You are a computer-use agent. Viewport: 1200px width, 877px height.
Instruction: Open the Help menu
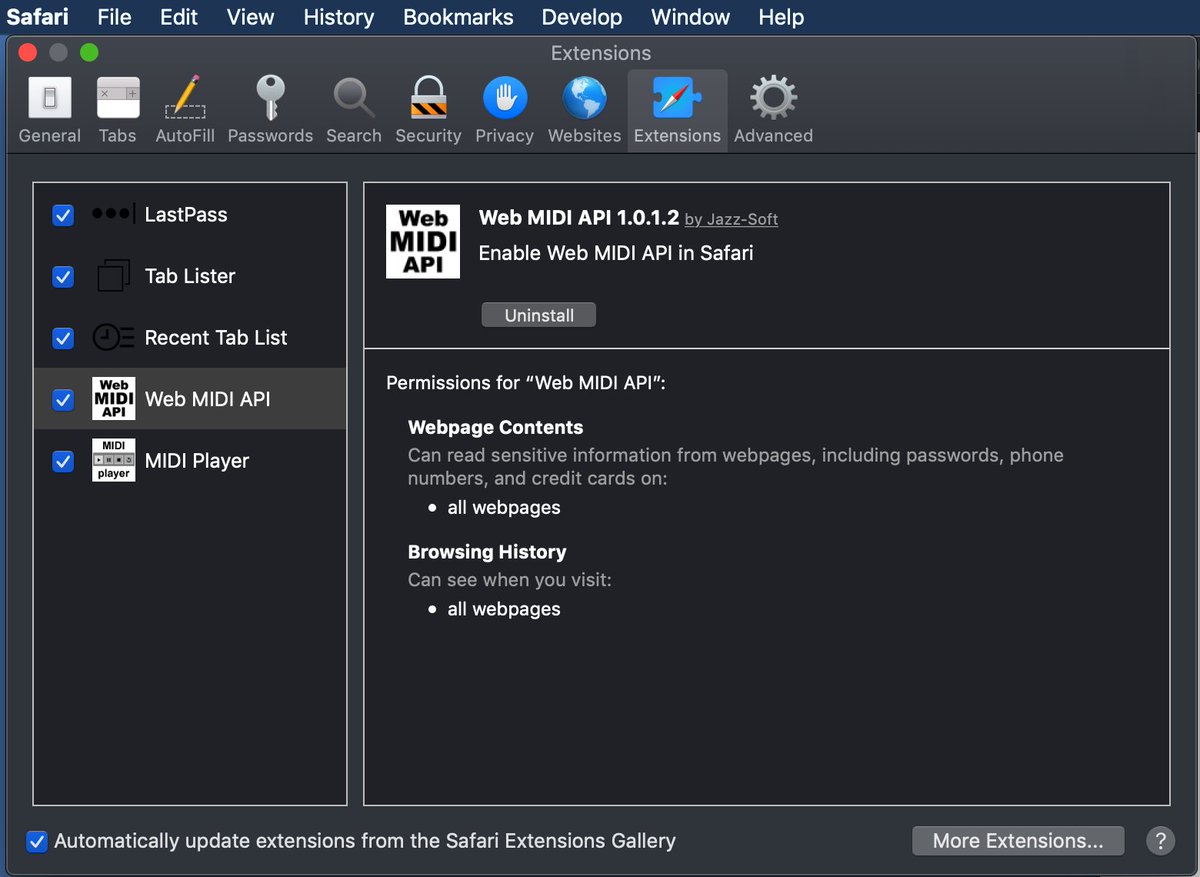point(781,17)
